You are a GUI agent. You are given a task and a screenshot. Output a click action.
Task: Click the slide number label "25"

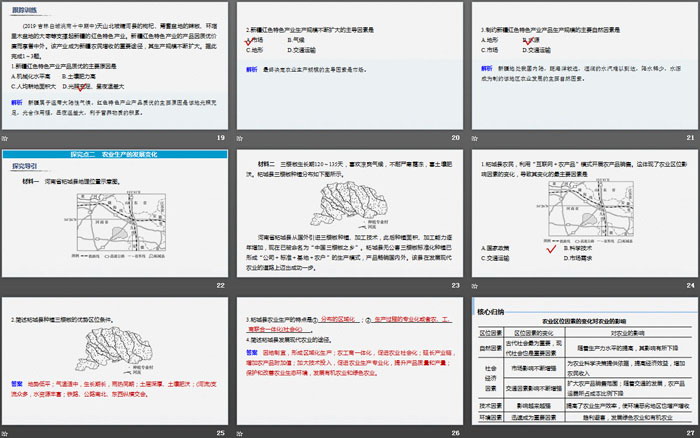[x=221, y=433]
